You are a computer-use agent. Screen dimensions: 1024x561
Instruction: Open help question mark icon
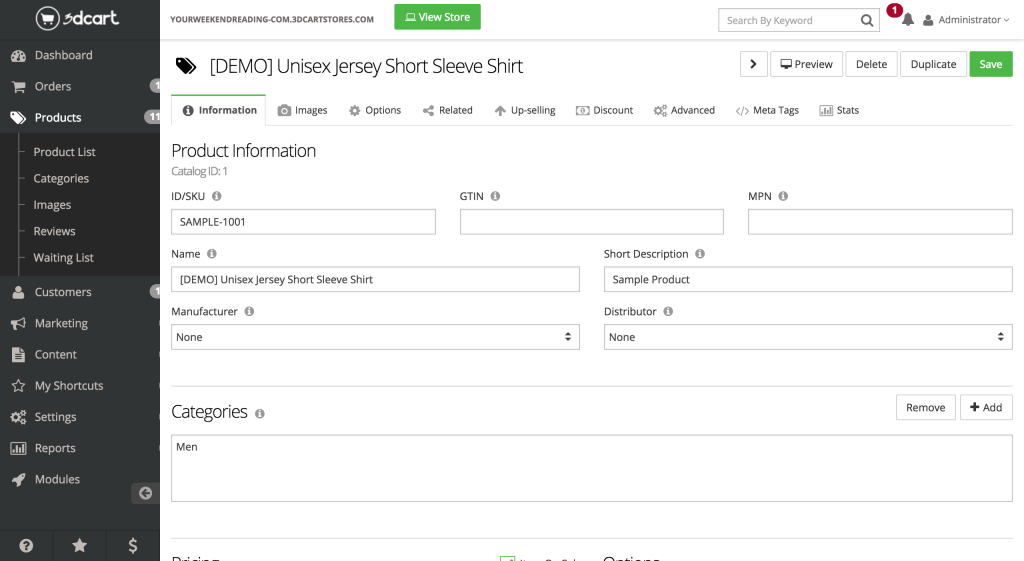[26, 545]
